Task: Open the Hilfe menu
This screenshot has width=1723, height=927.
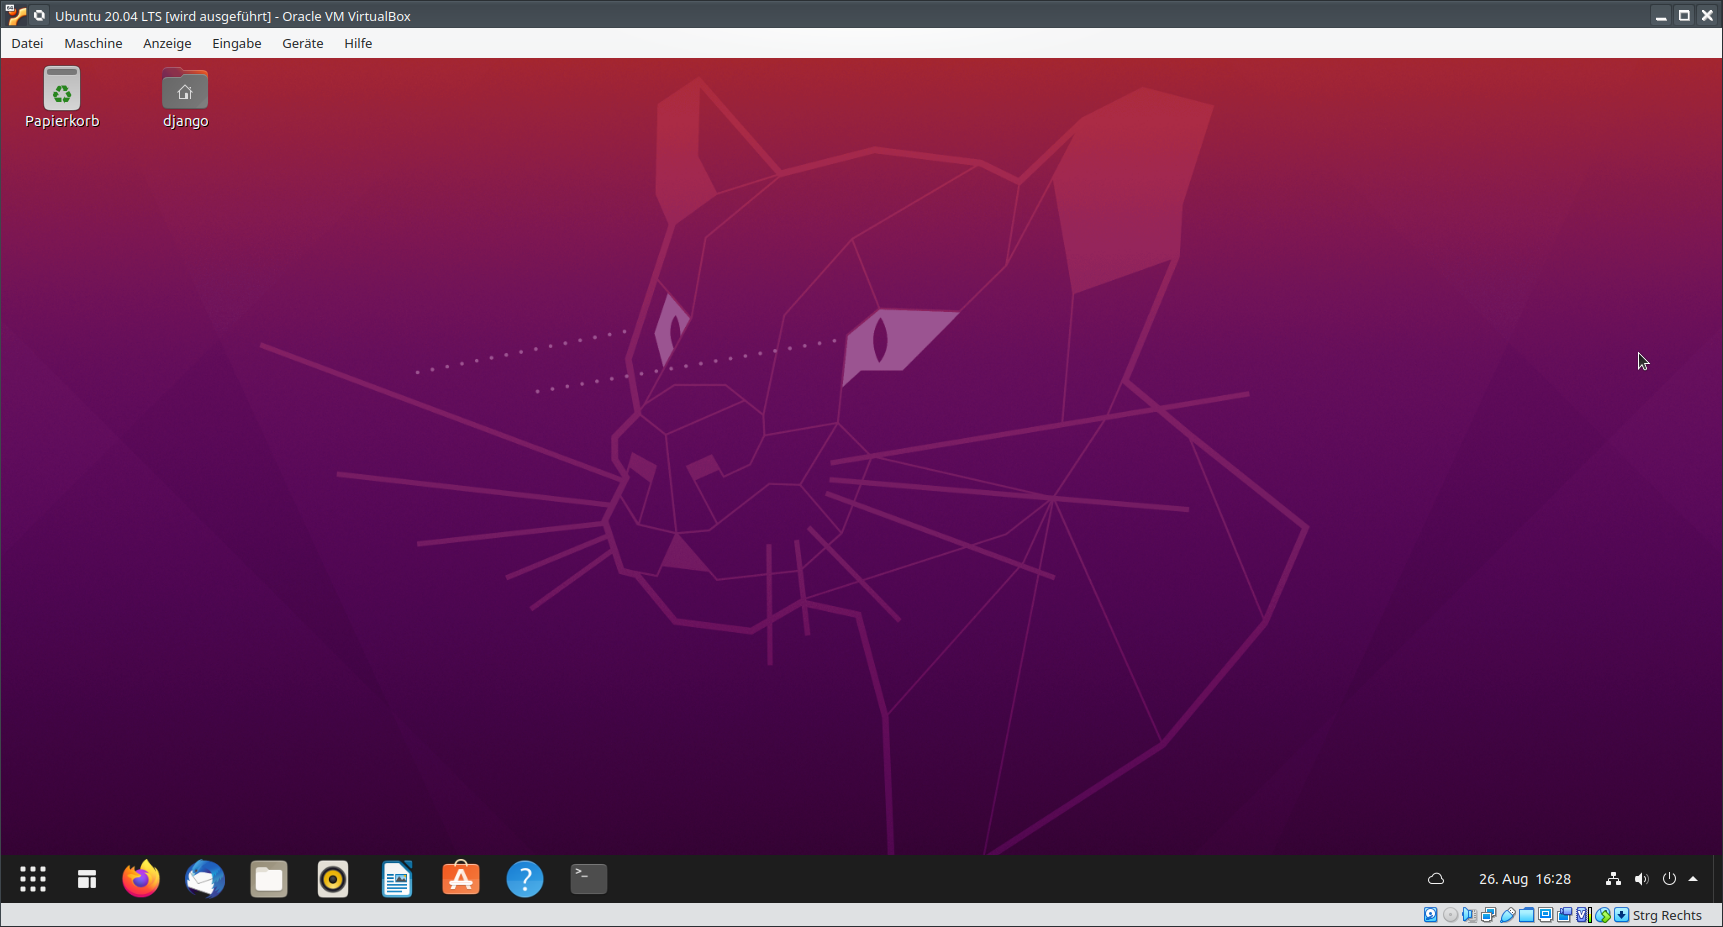Action: [358, 43]
